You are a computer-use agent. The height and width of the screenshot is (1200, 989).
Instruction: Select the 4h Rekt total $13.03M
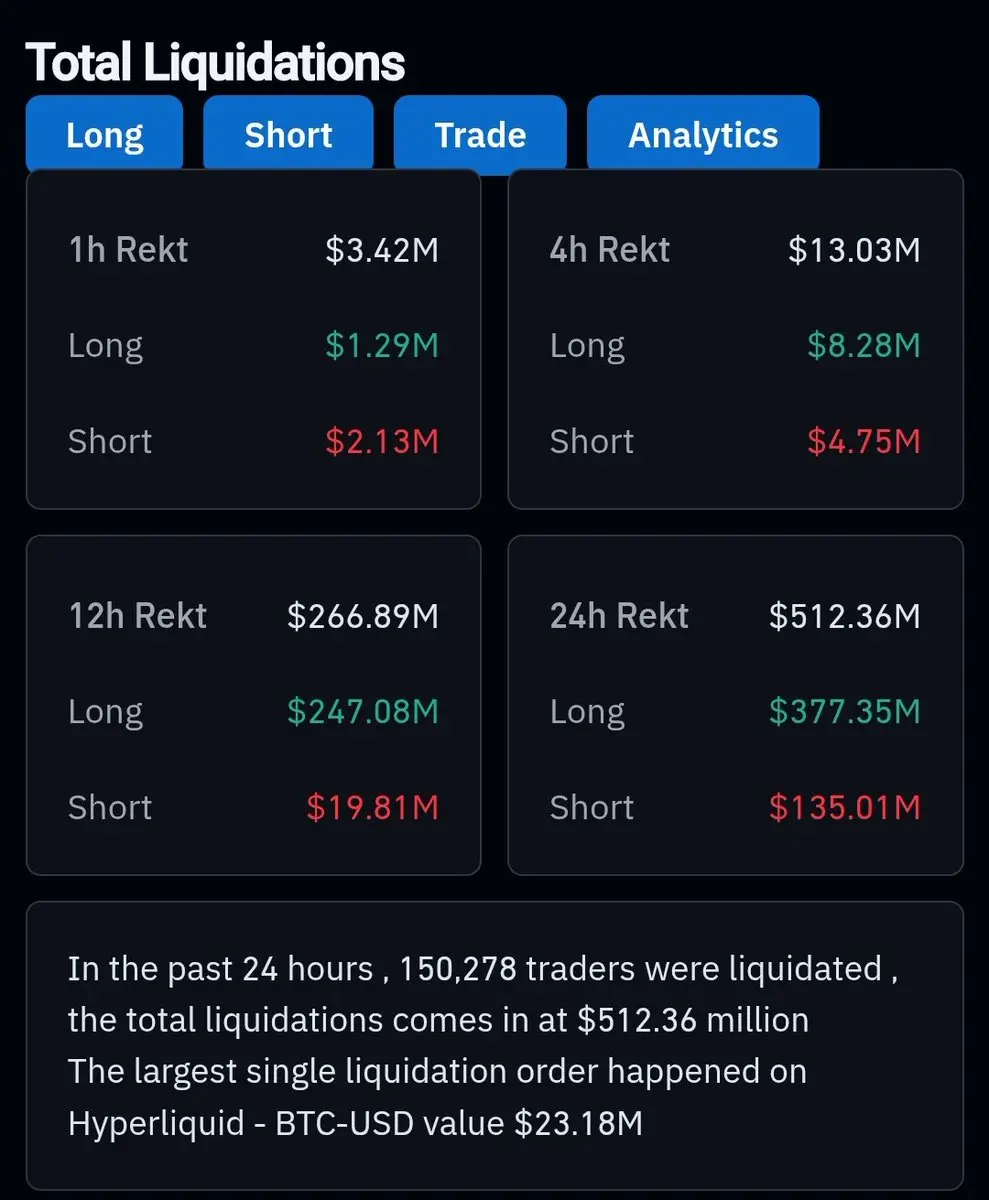coord(854,250)
